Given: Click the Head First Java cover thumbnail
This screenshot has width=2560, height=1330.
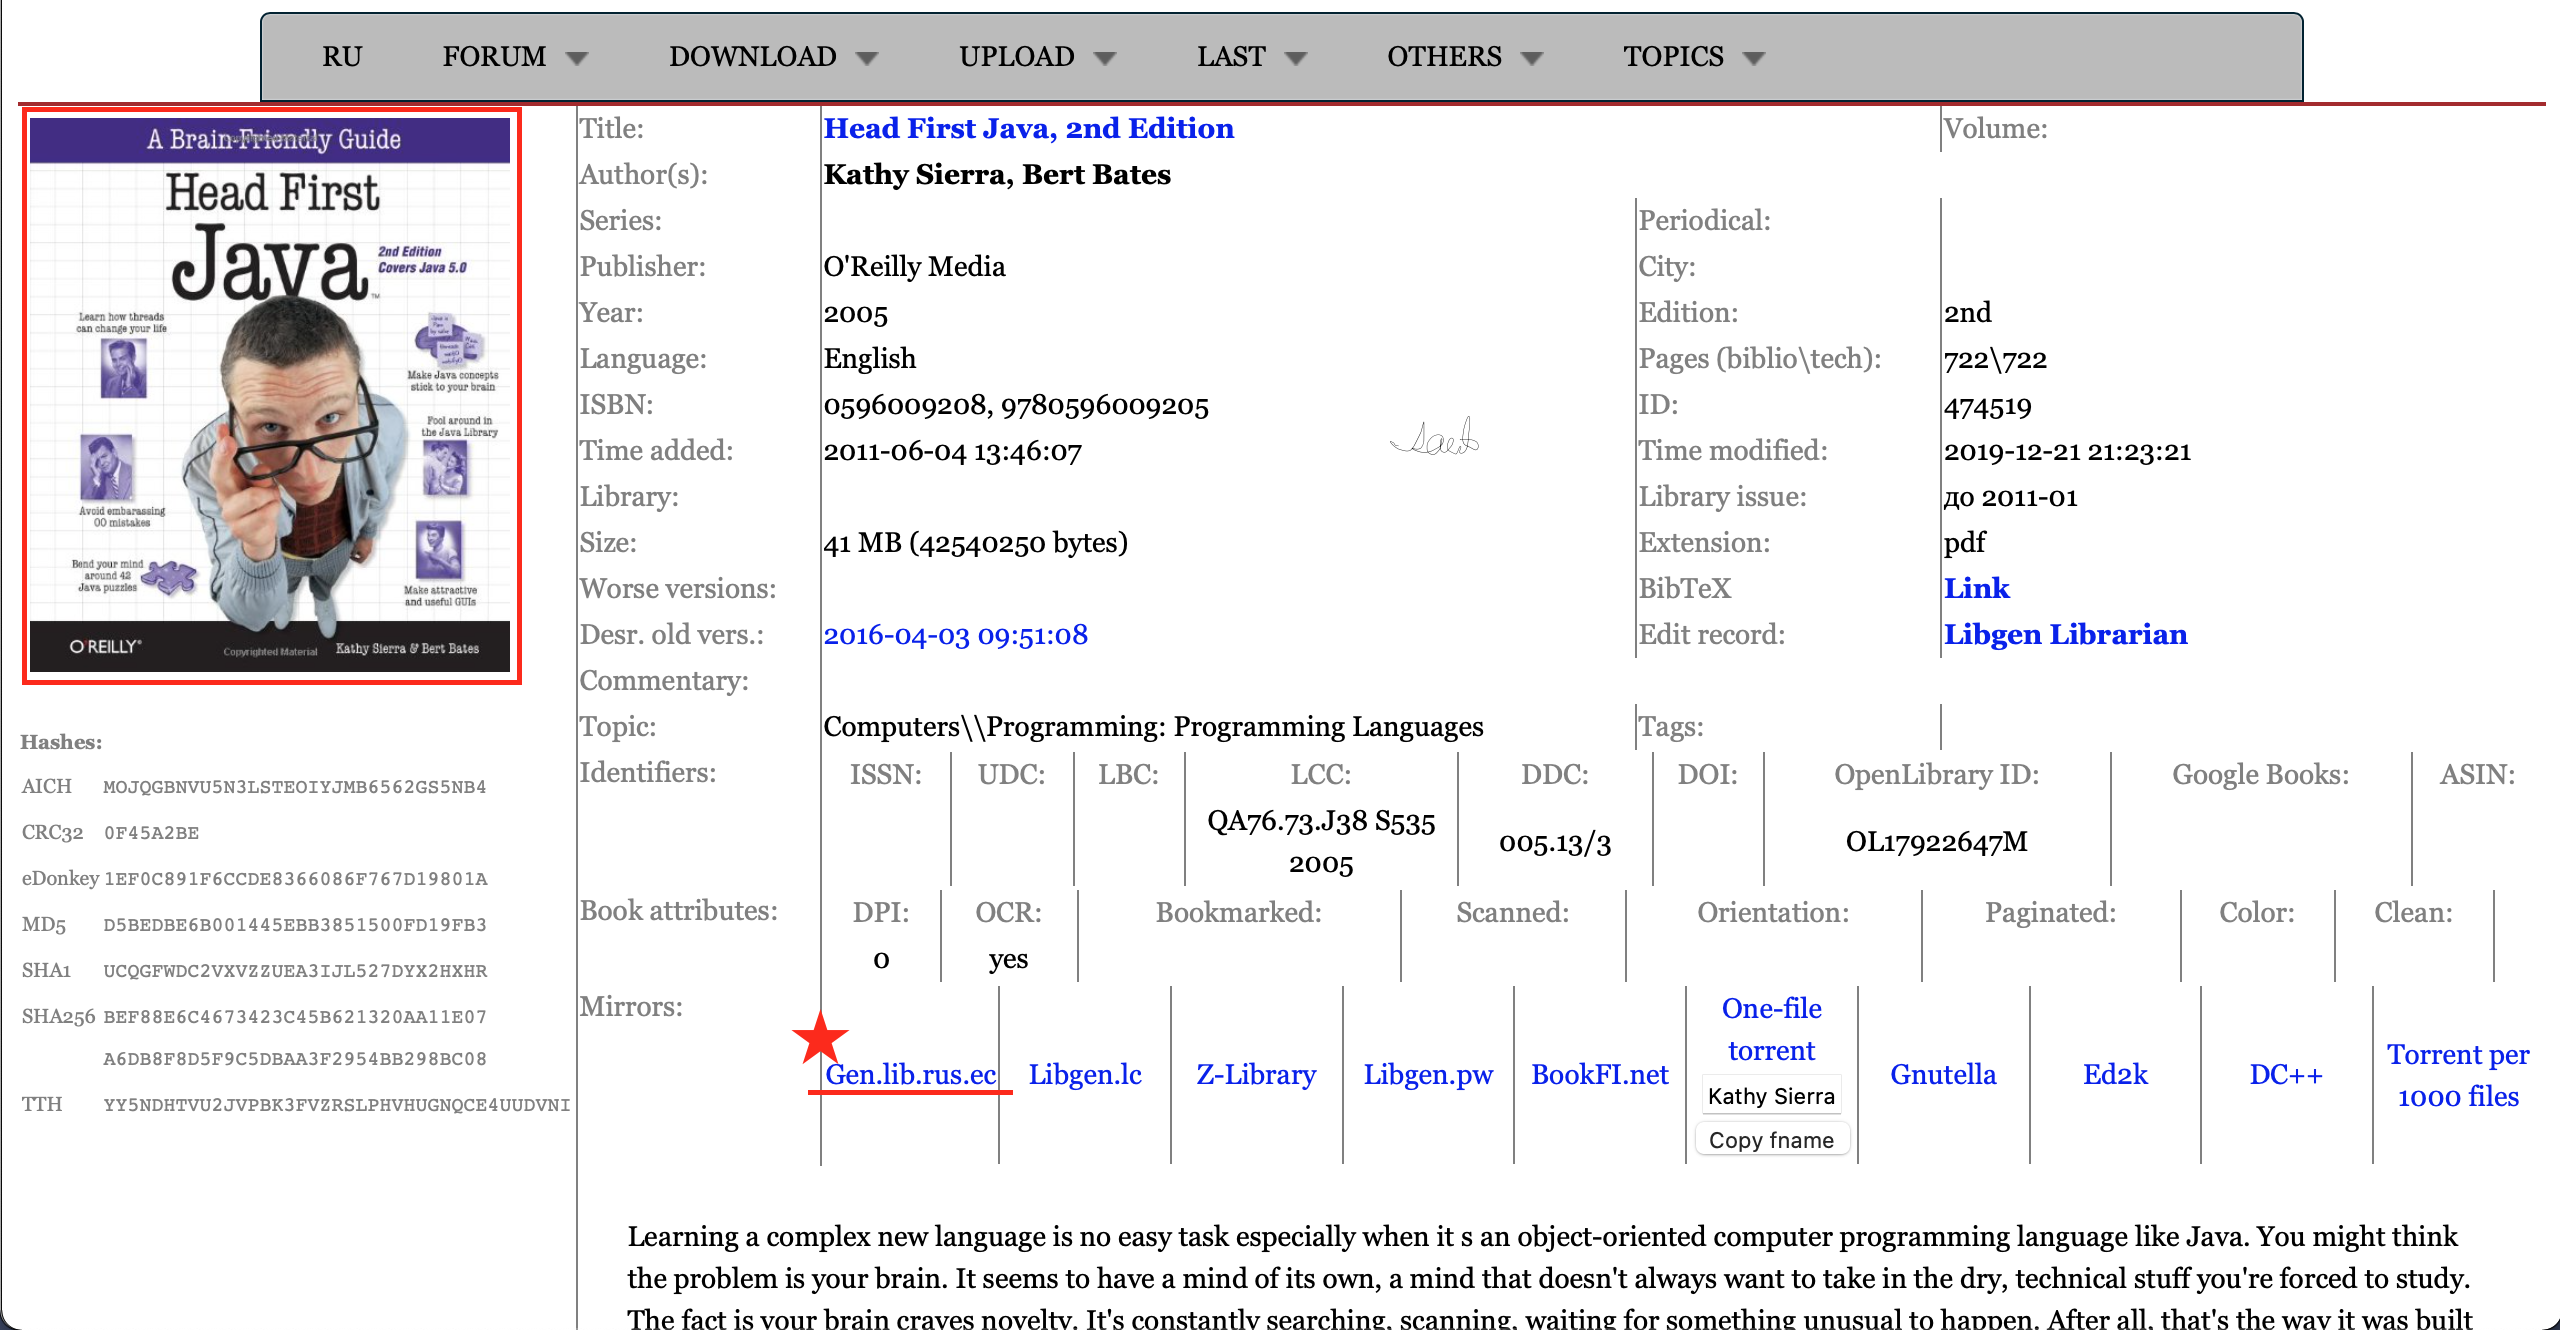Looking at the screenshot, I should [271, 396].
